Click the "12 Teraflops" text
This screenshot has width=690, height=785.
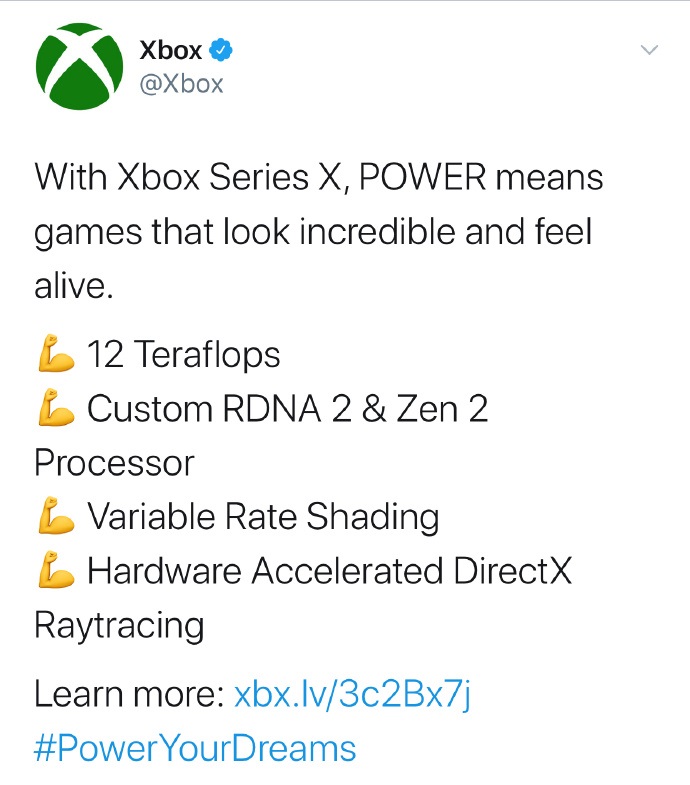click(x=184, y=354)
